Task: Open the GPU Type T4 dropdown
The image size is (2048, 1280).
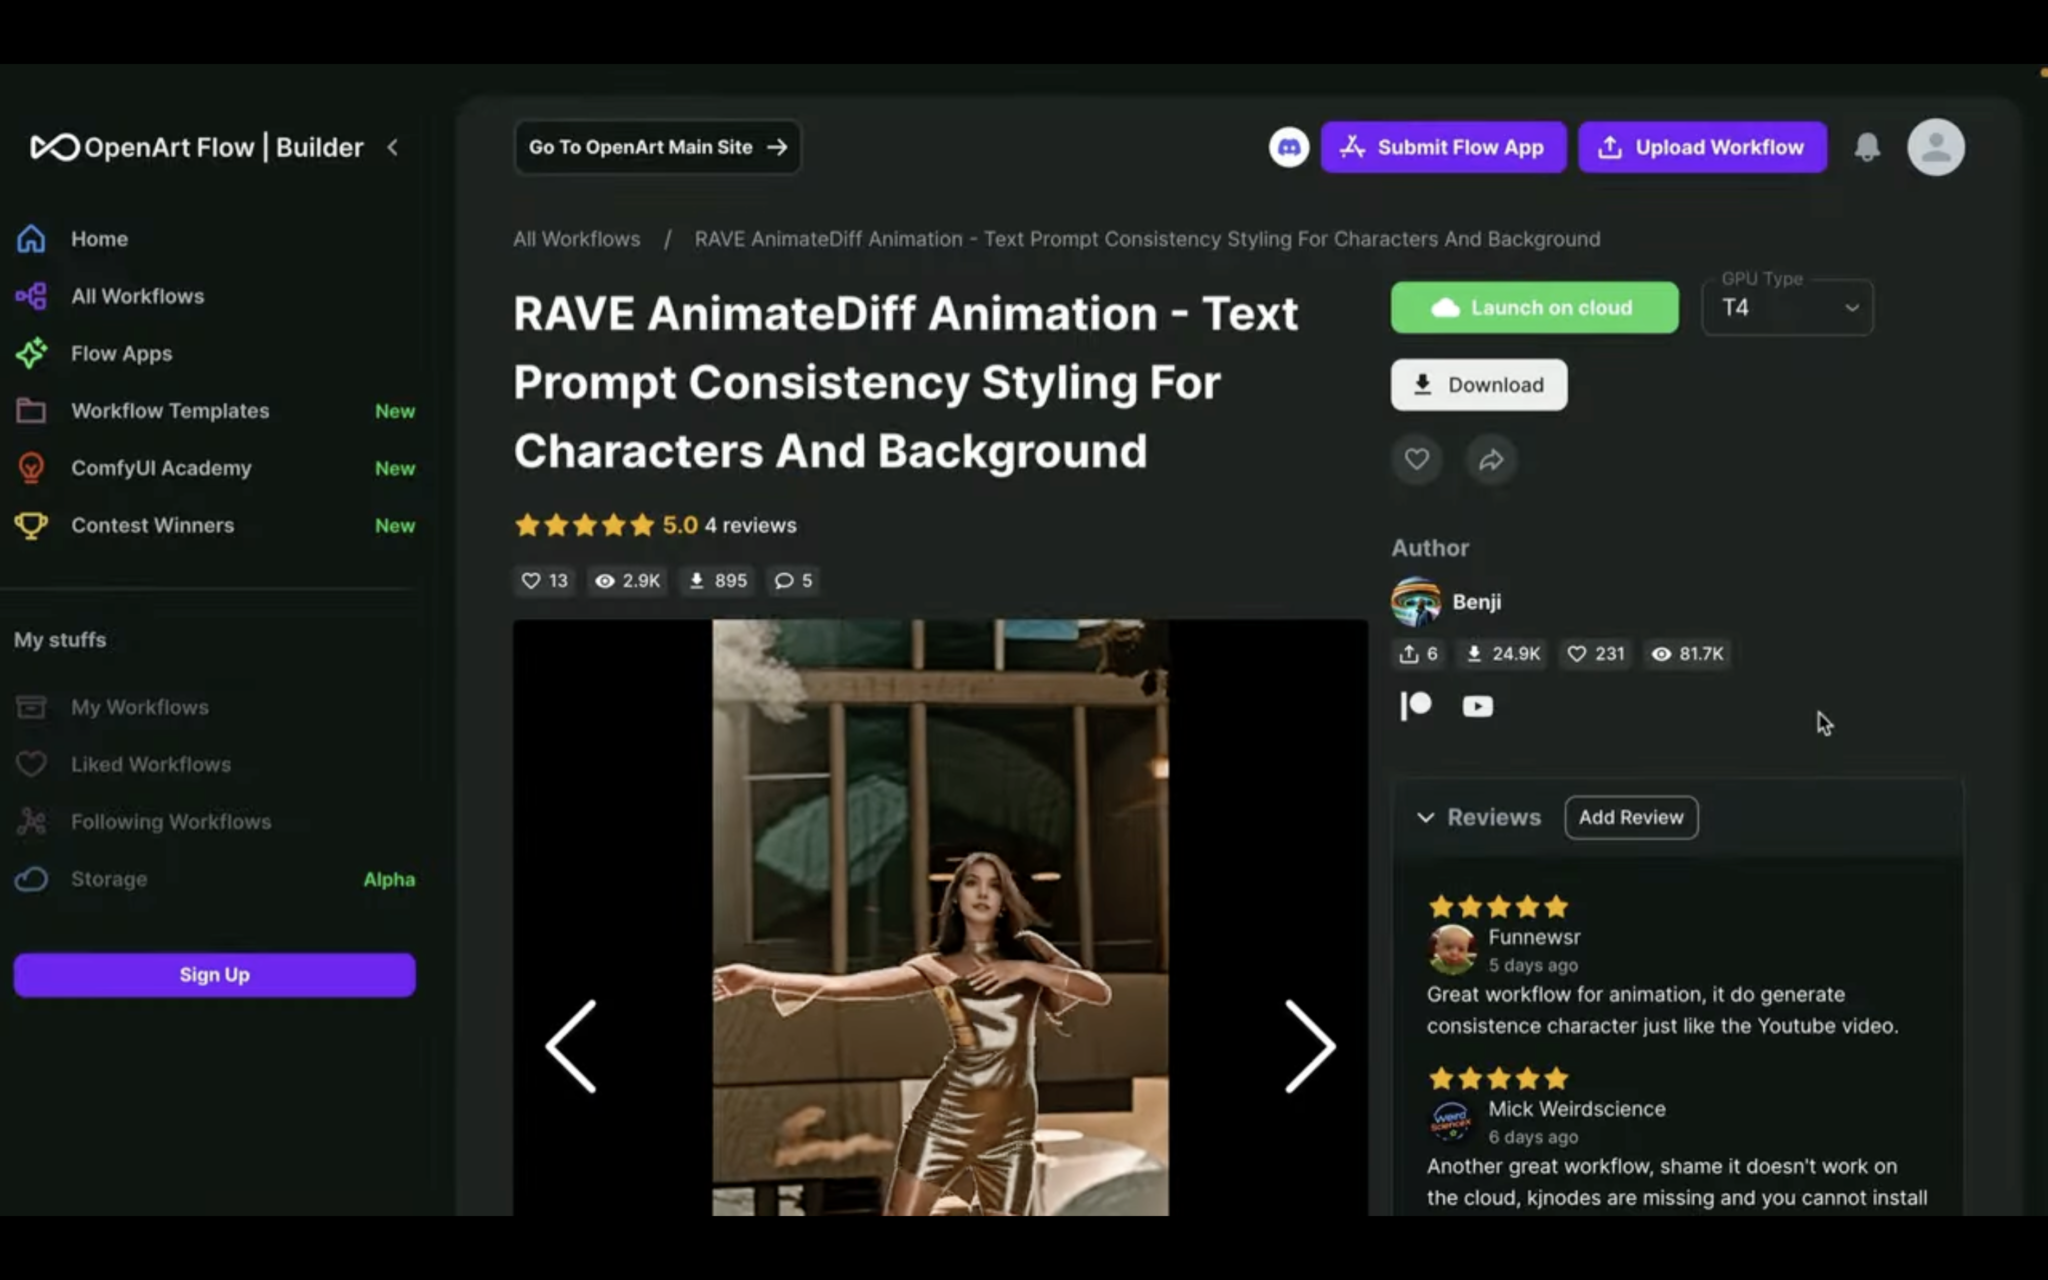Action: 1786,307
